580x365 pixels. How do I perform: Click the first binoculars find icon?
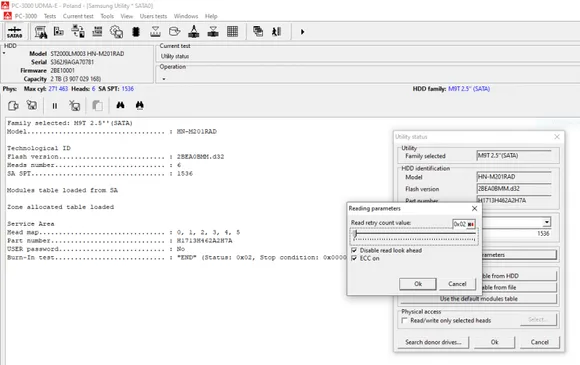click(x=120, y=105)
